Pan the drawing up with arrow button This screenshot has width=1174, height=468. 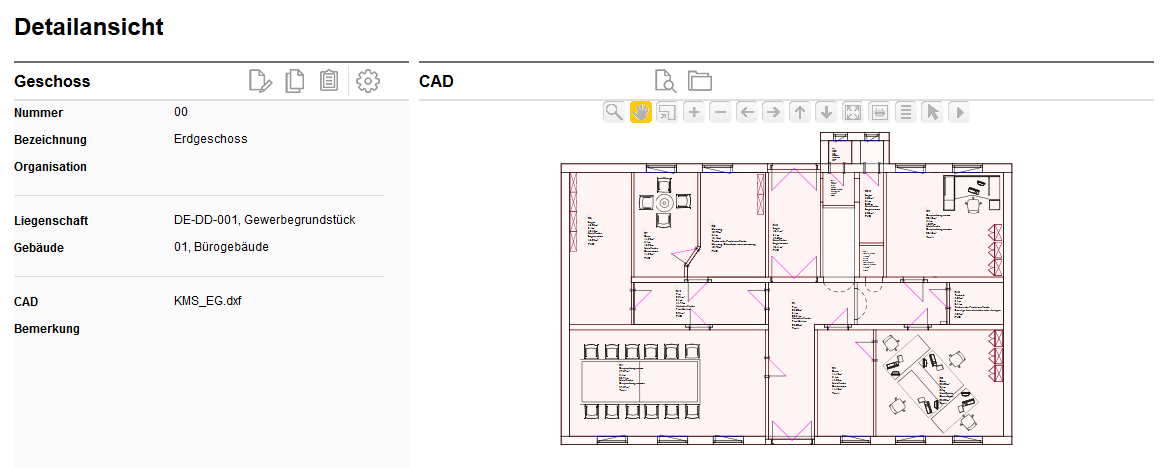pyautogui.click(x=800, y=112)
